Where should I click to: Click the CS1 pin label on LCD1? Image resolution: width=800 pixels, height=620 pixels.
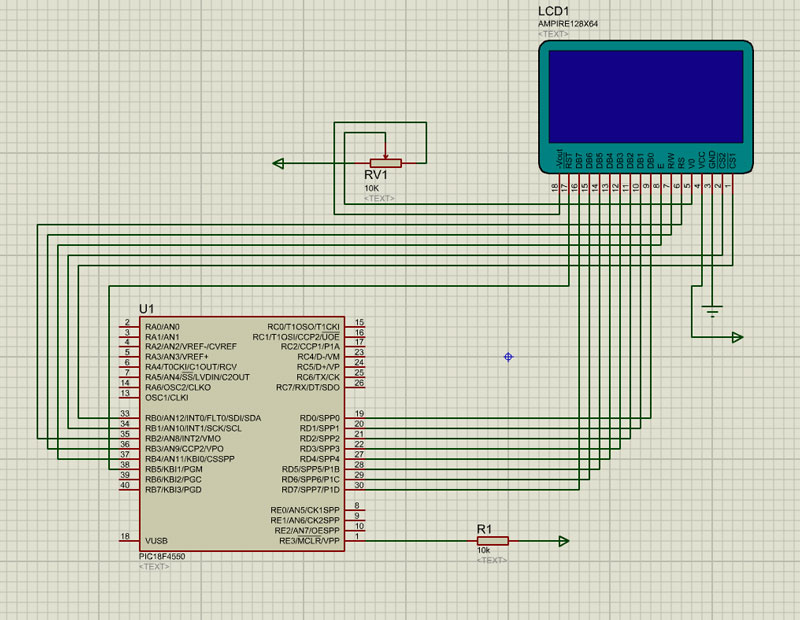(733, 161)
